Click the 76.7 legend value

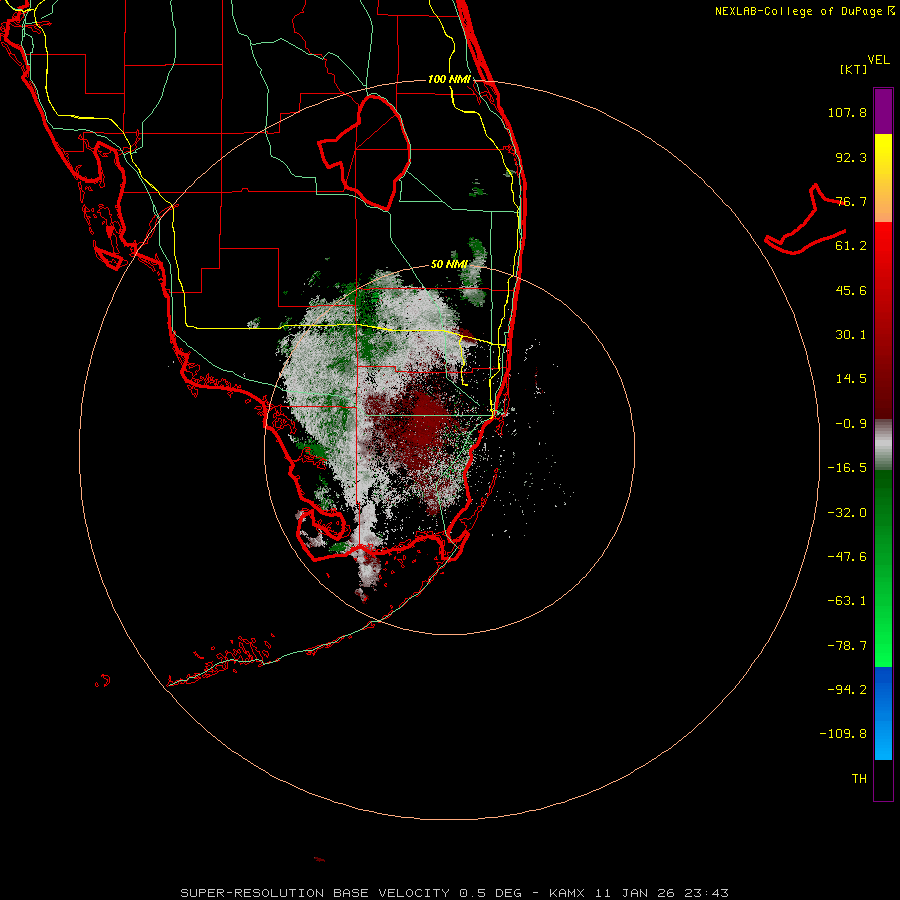click(x=851, y=201)
